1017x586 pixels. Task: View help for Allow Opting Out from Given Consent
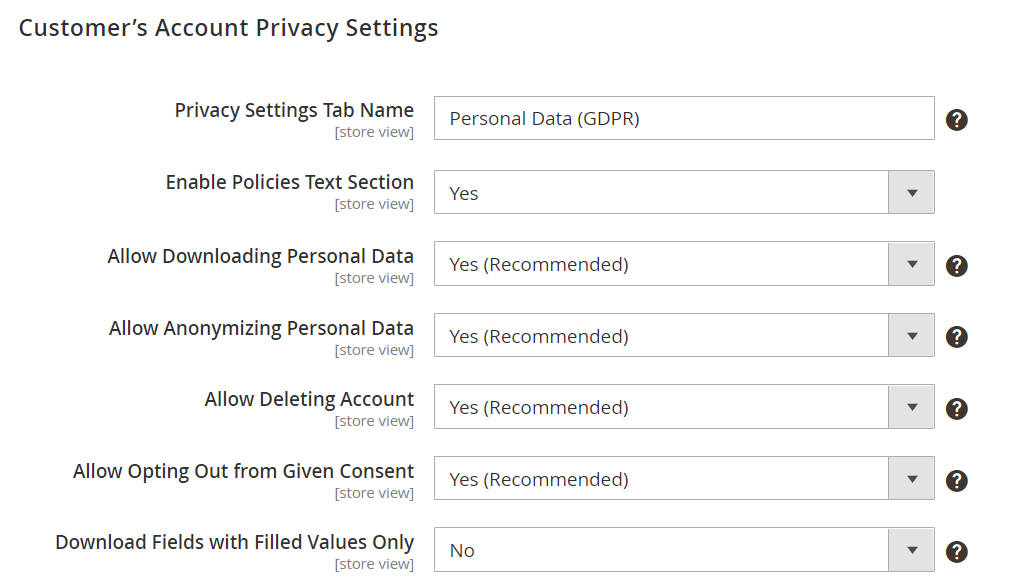pyautogui.click(x=956, y=480)
